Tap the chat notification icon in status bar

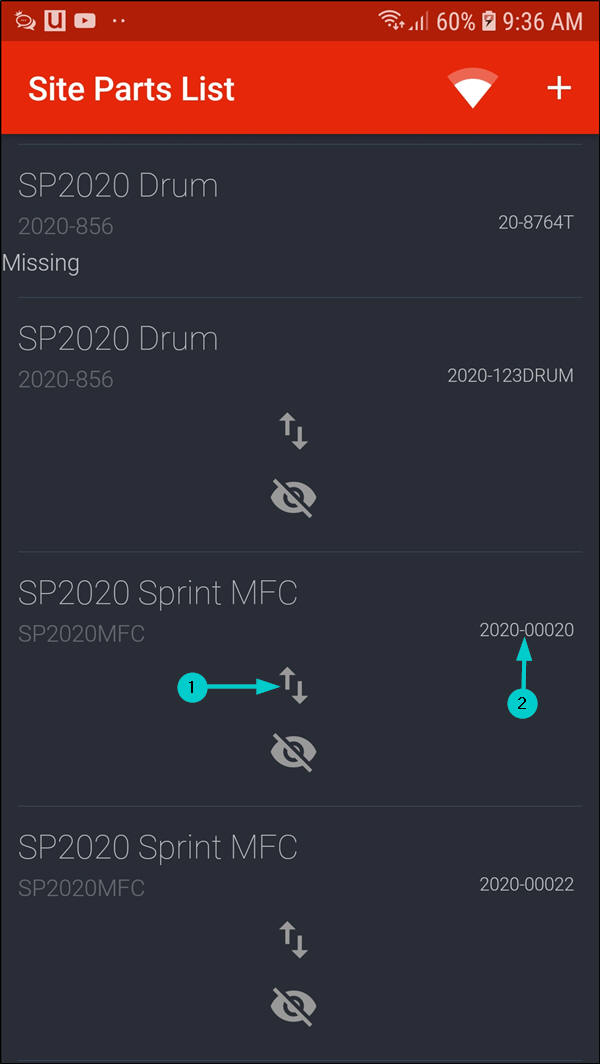coord(27,21)
